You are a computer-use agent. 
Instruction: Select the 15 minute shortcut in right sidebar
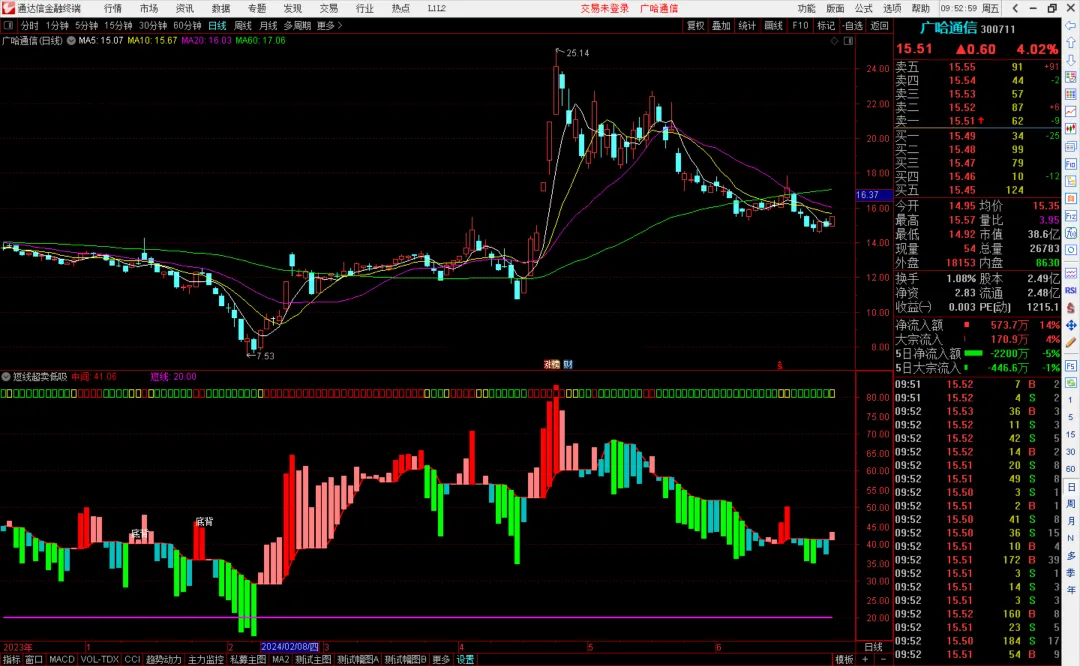tap(1071, 435)
